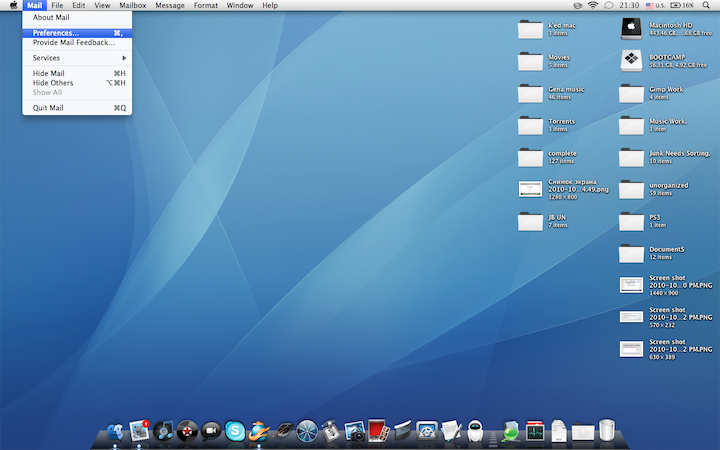
Task: Select Screen shot thumbnail sized 570×232
Action: tap(631, 317)
